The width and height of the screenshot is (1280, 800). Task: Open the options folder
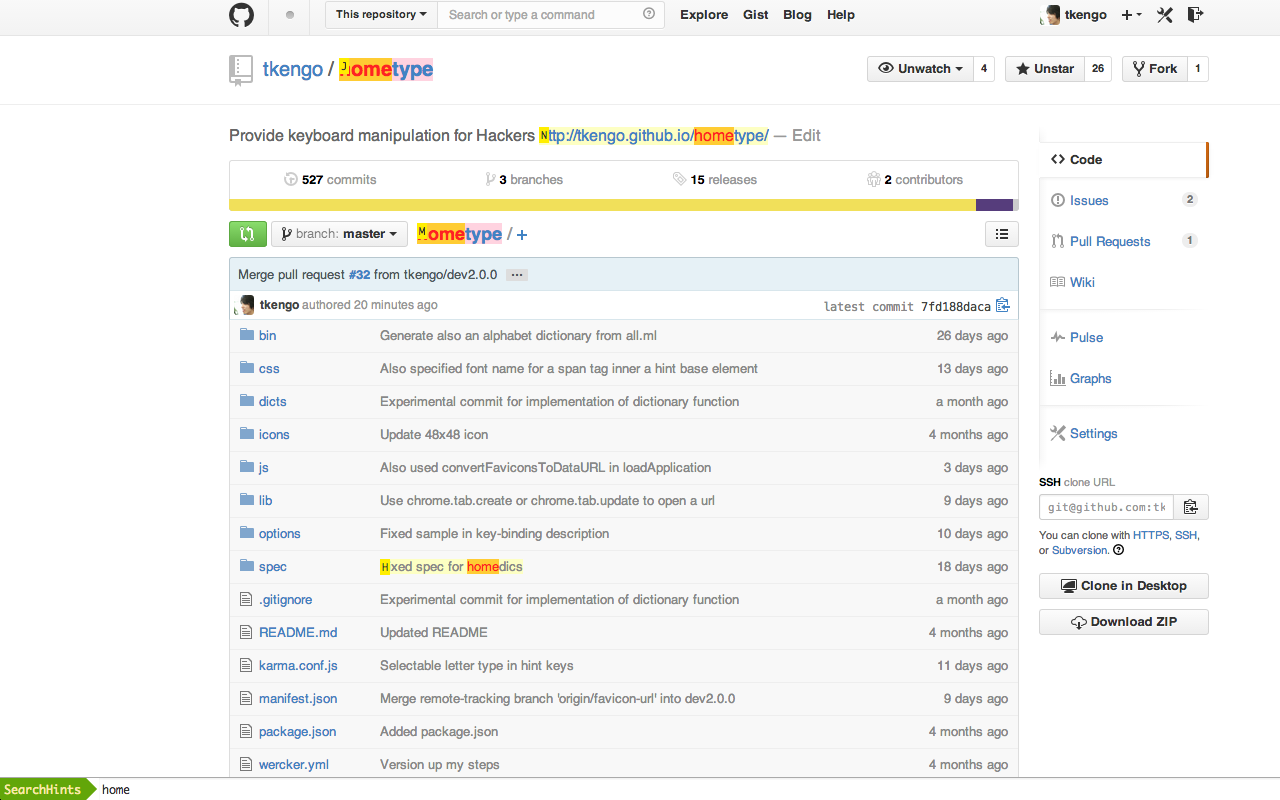pyautogui.click(x=280, y=533)
